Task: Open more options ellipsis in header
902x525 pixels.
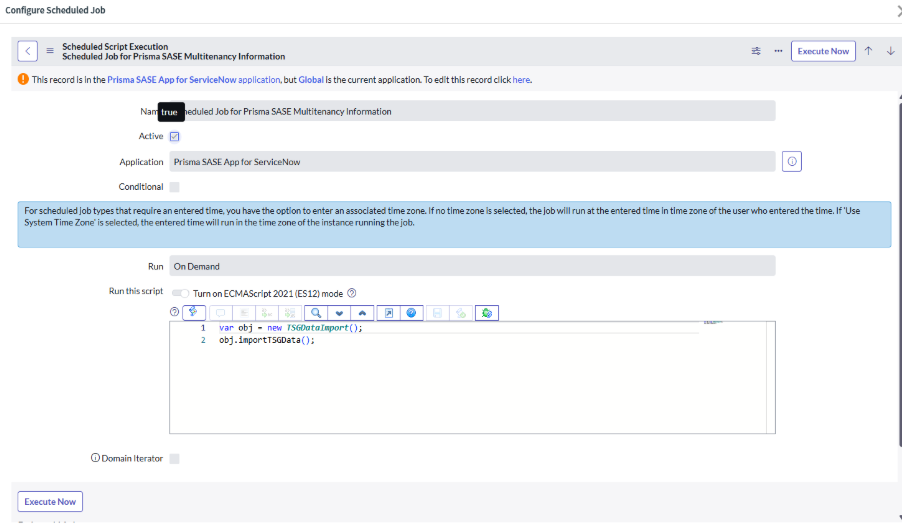Action: tap(778, 51)
